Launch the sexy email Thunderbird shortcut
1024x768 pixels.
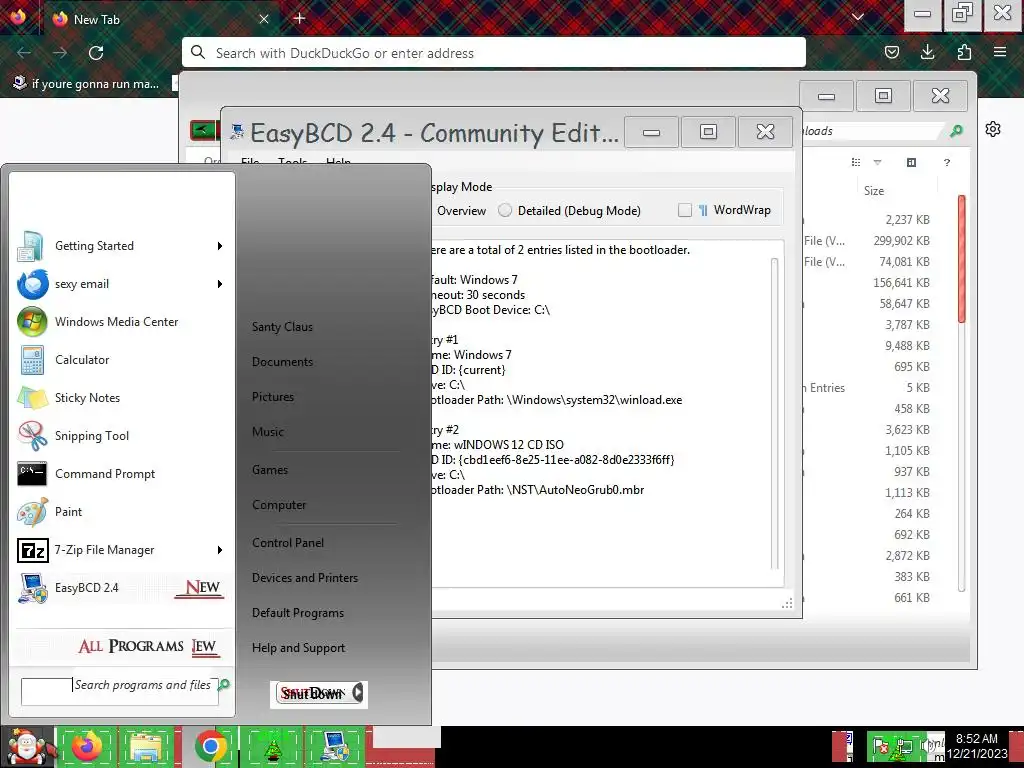click(x=121, y=284)
